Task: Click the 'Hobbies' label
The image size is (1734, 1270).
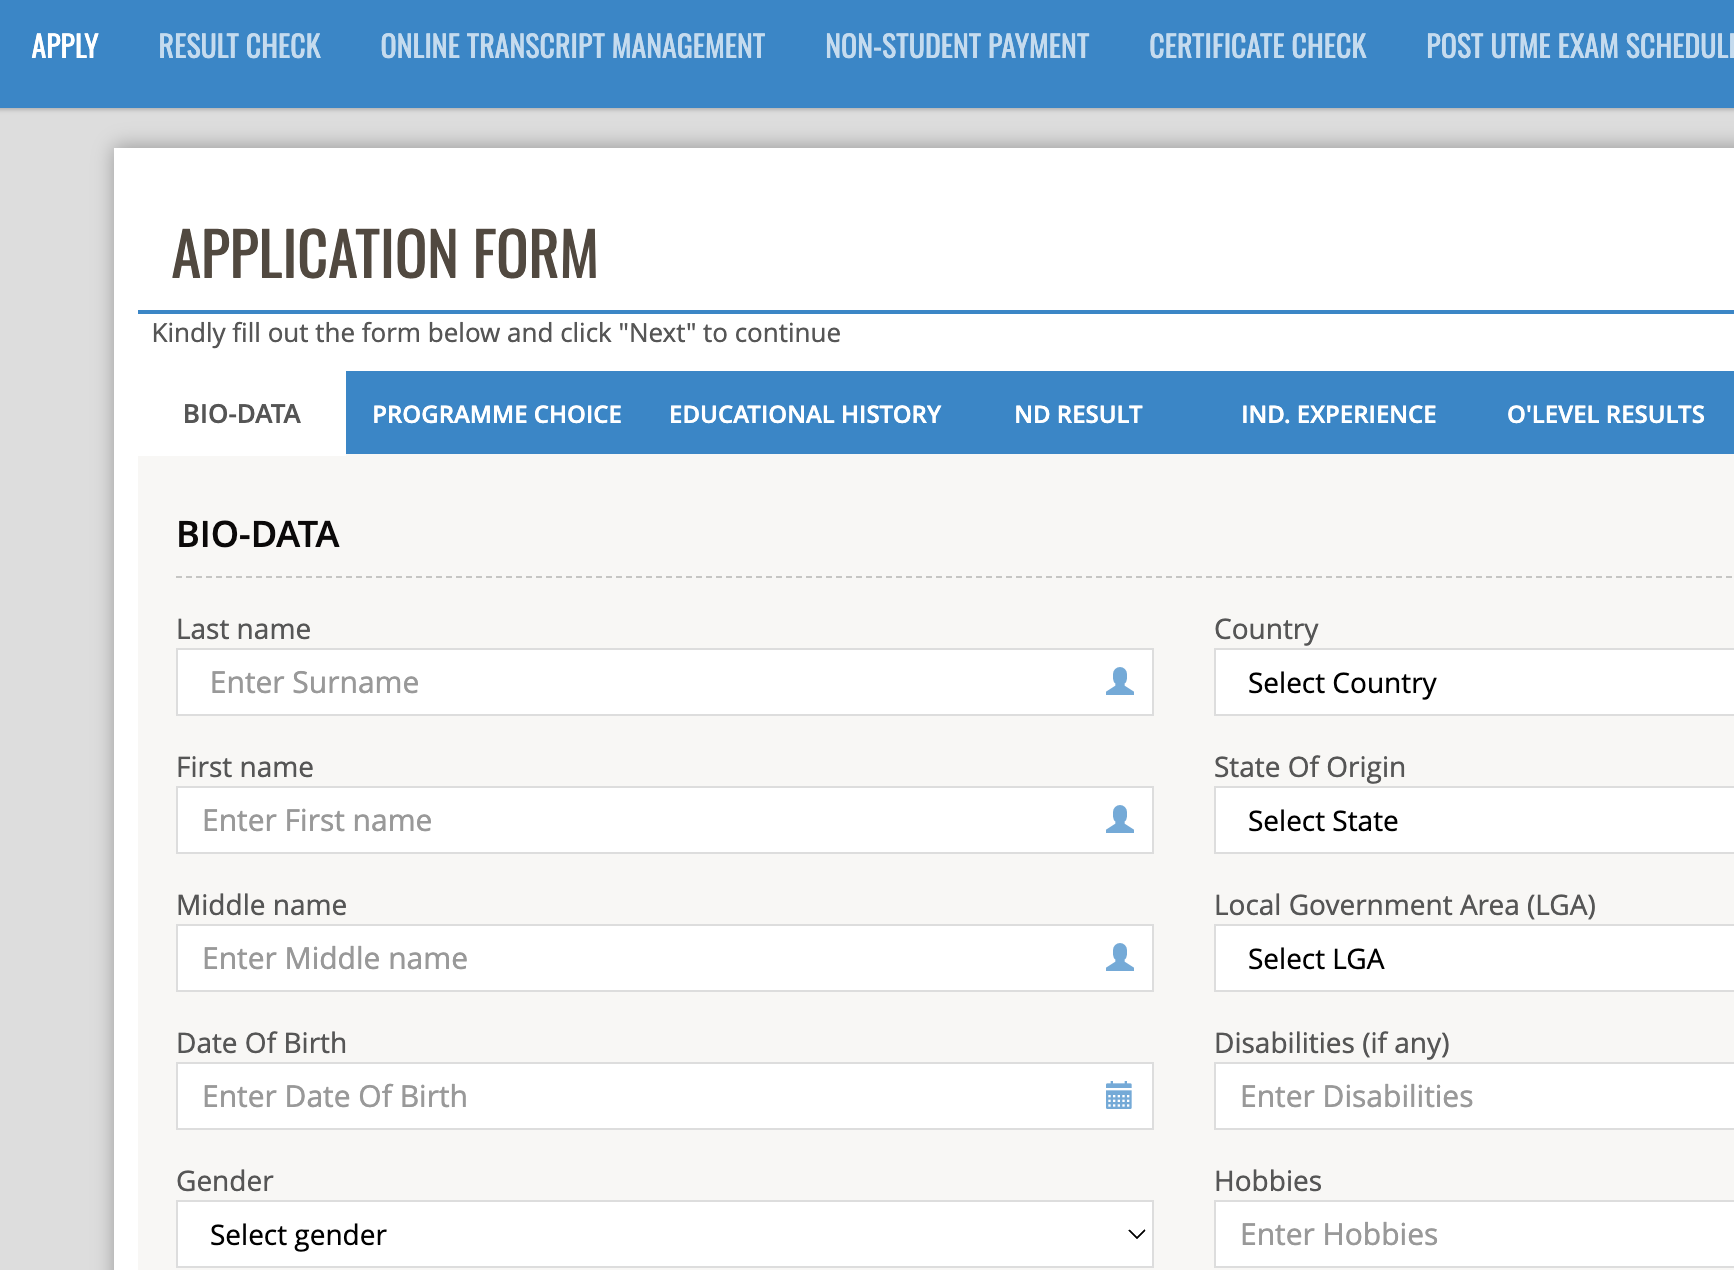Action: click(1268, 1181)
